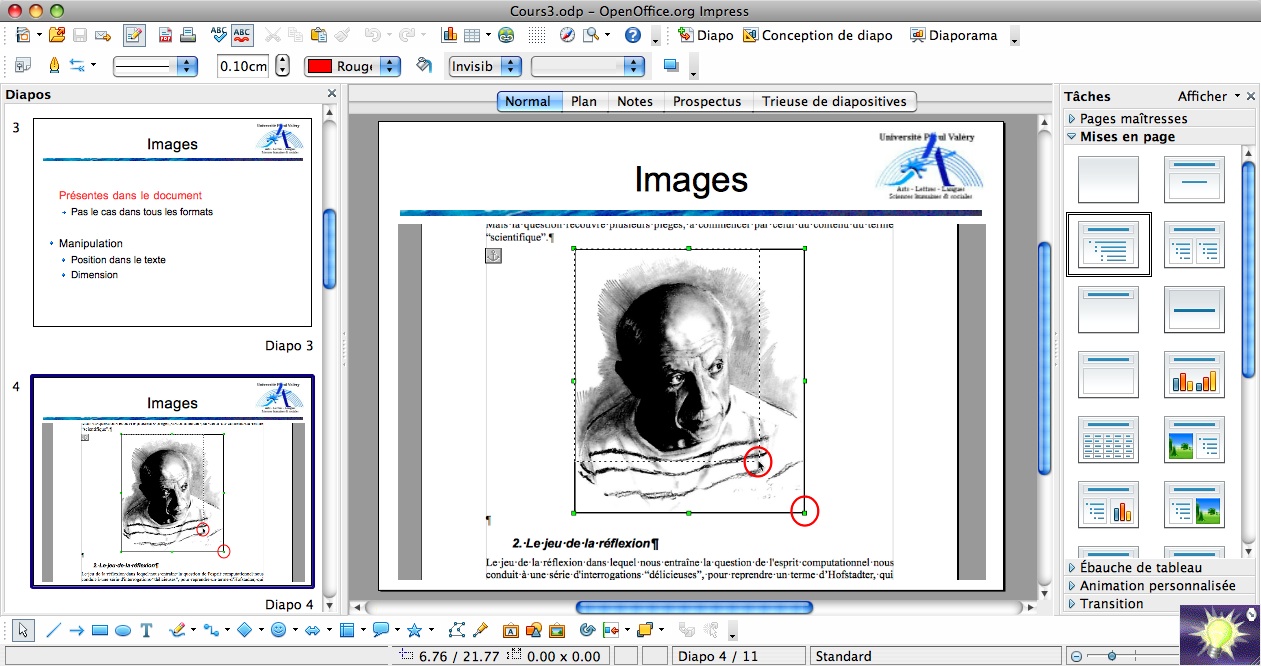Click the slide vertical scrollbar
1261x666 pixels.
click(x=1046, y=358)
